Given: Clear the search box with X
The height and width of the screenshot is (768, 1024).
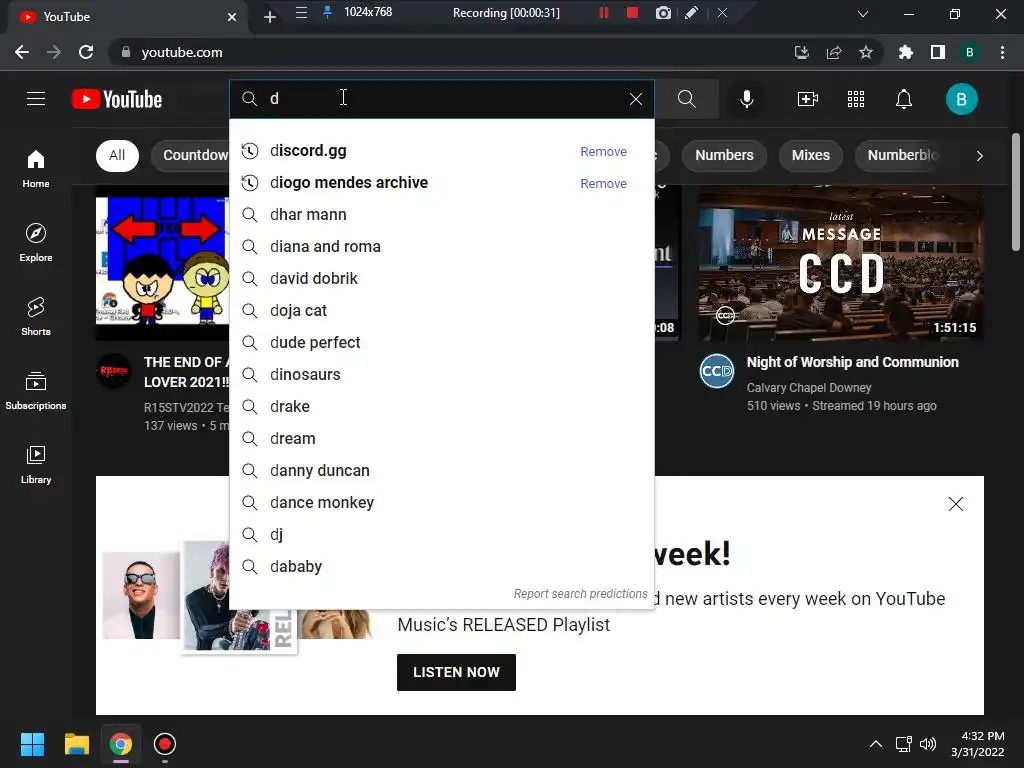Looking at the screenshot, I should tap(635, 99).
